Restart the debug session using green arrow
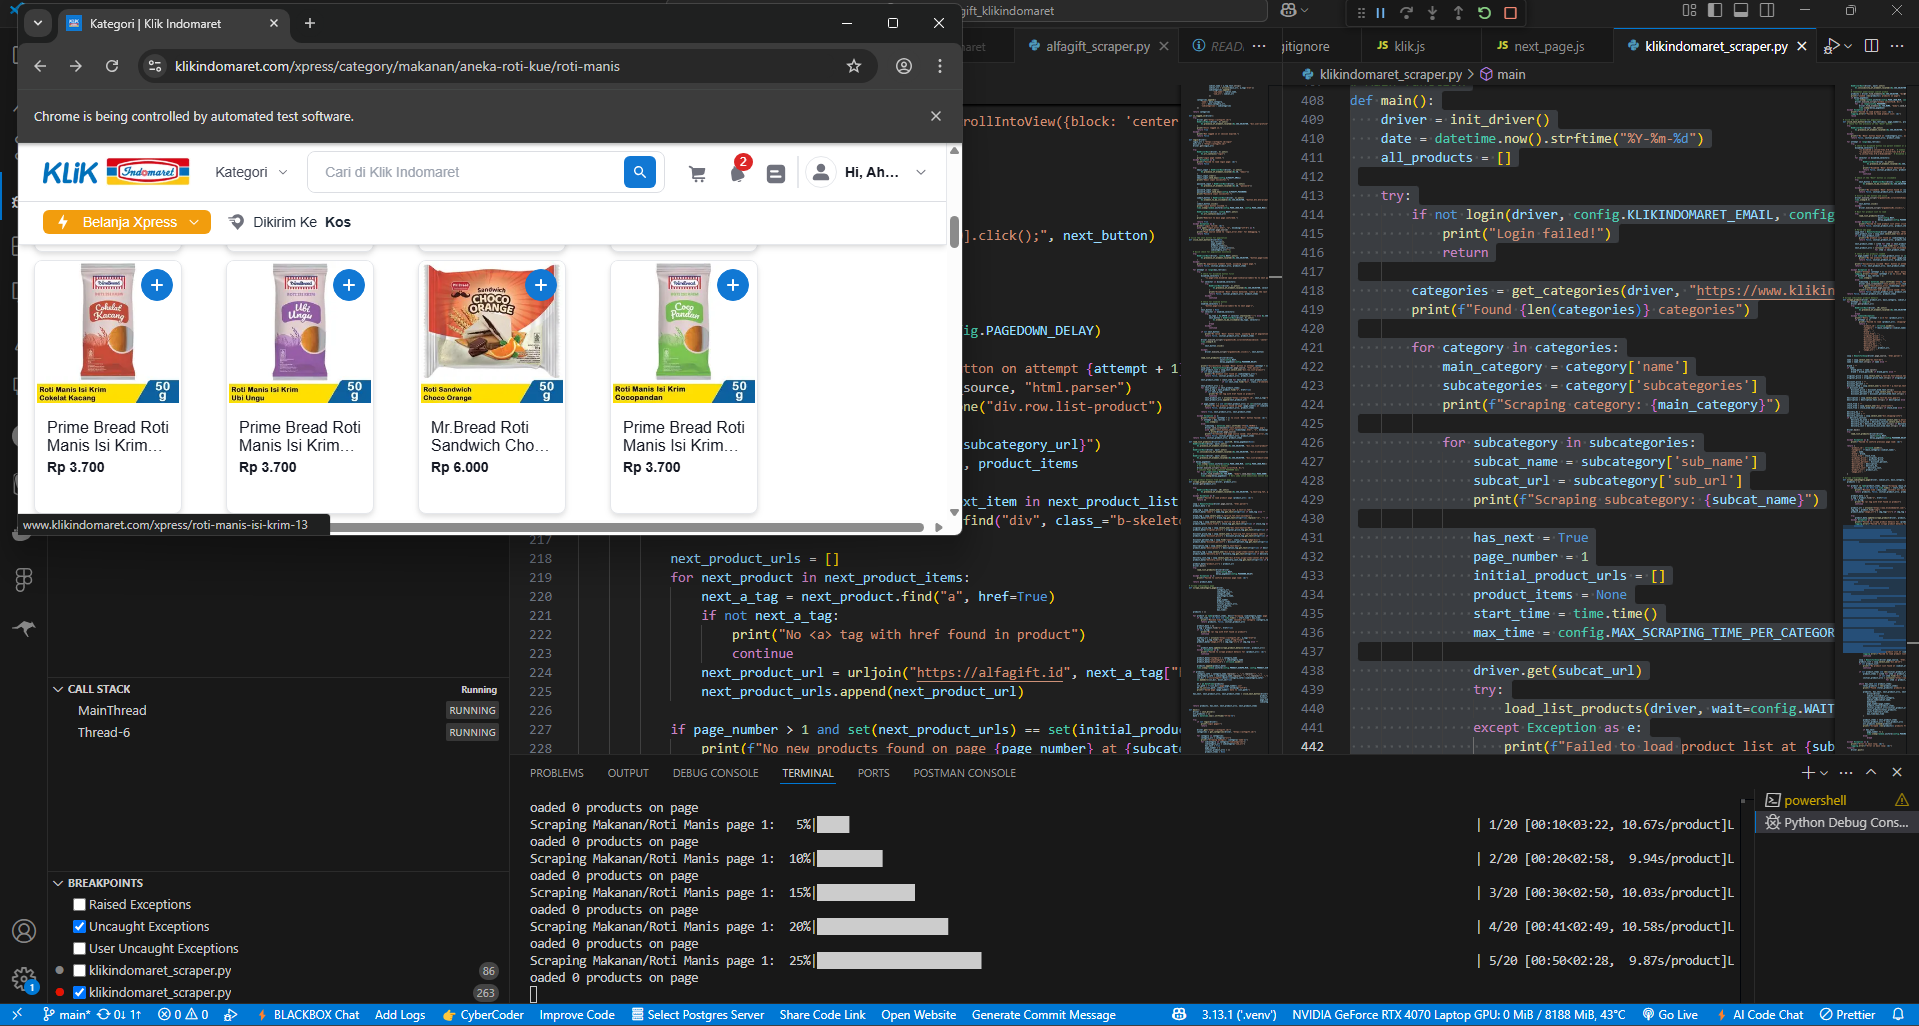This screenshot has width=1919, height=1026. tap(1484, 13)
